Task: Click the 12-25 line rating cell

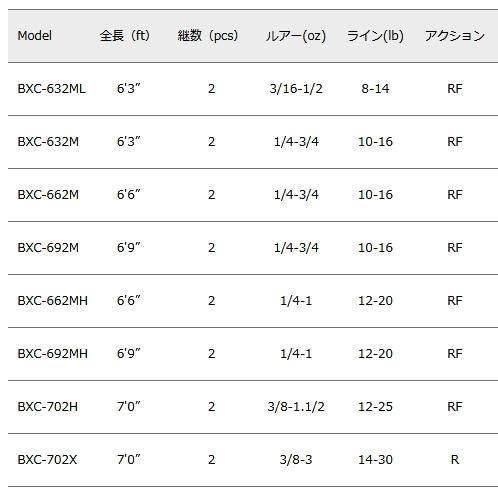Action: (375, 407)
